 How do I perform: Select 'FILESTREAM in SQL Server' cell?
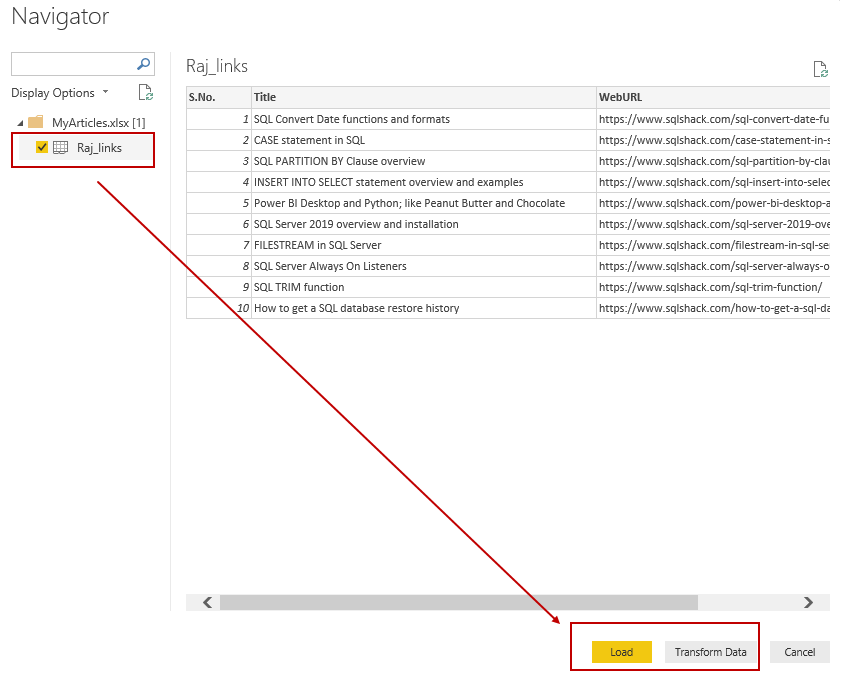coord(424,245)
